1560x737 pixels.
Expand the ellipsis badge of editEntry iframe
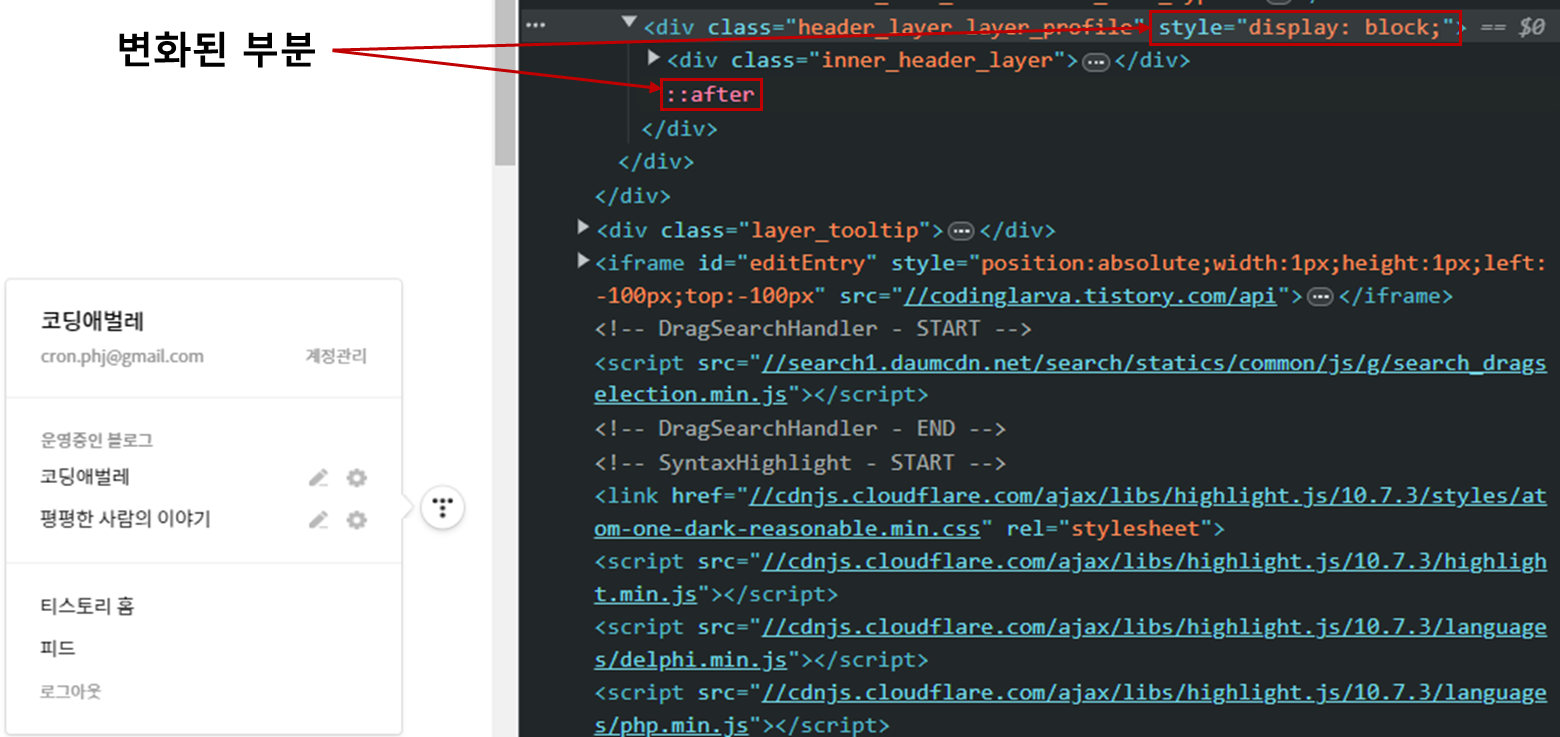tap(1320, 297)
